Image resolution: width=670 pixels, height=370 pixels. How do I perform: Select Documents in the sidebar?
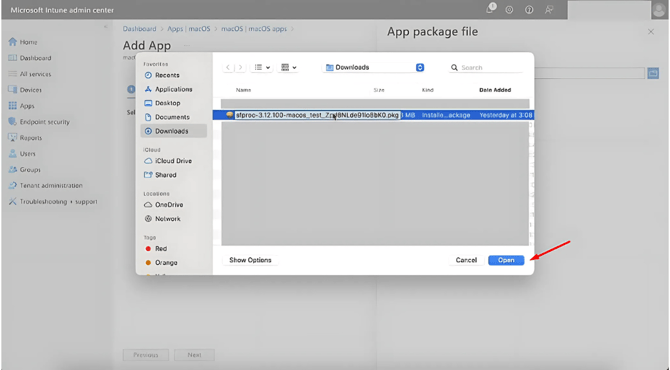[x=172, y=117]
